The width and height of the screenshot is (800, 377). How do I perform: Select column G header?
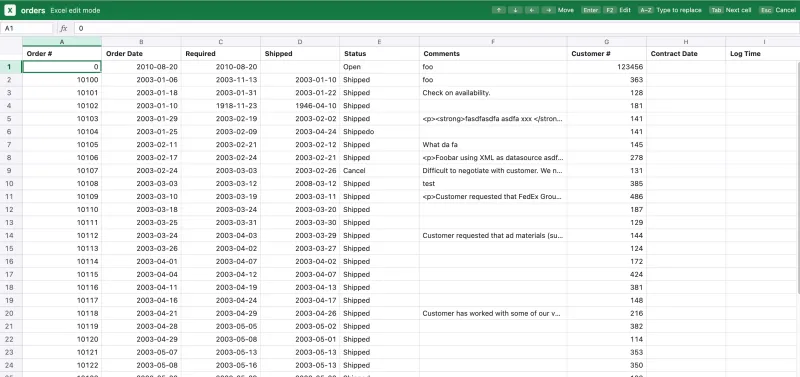point(607,42)
